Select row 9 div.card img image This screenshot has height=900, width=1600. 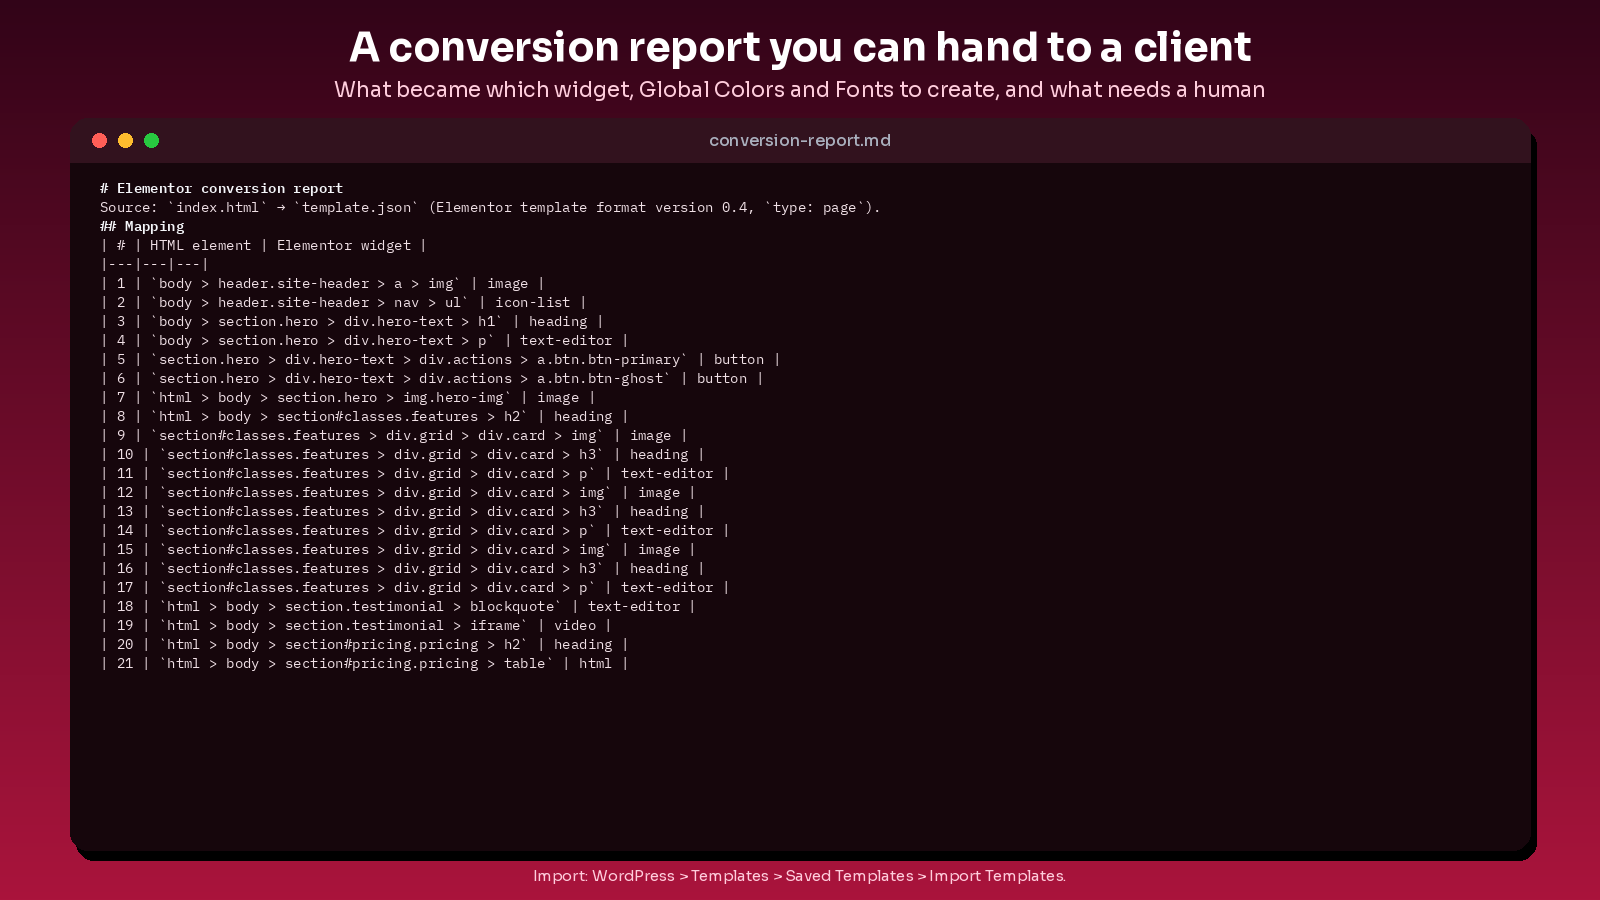(394, 435)
